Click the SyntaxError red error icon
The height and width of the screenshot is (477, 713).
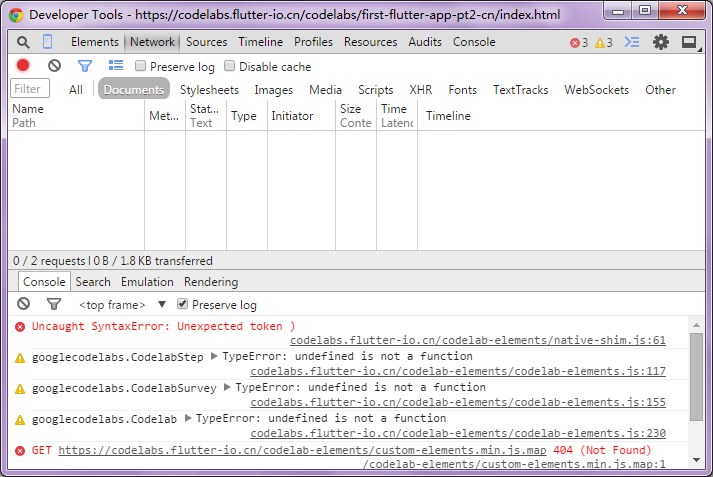click(20, 327)
